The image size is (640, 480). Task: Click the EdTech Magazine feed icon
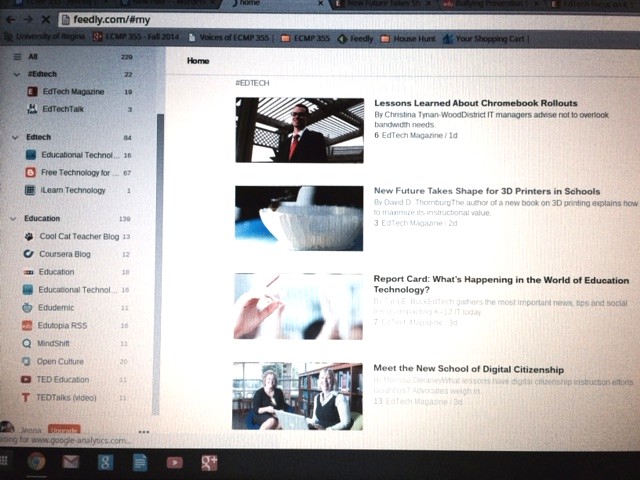click(x=32, y=92)
